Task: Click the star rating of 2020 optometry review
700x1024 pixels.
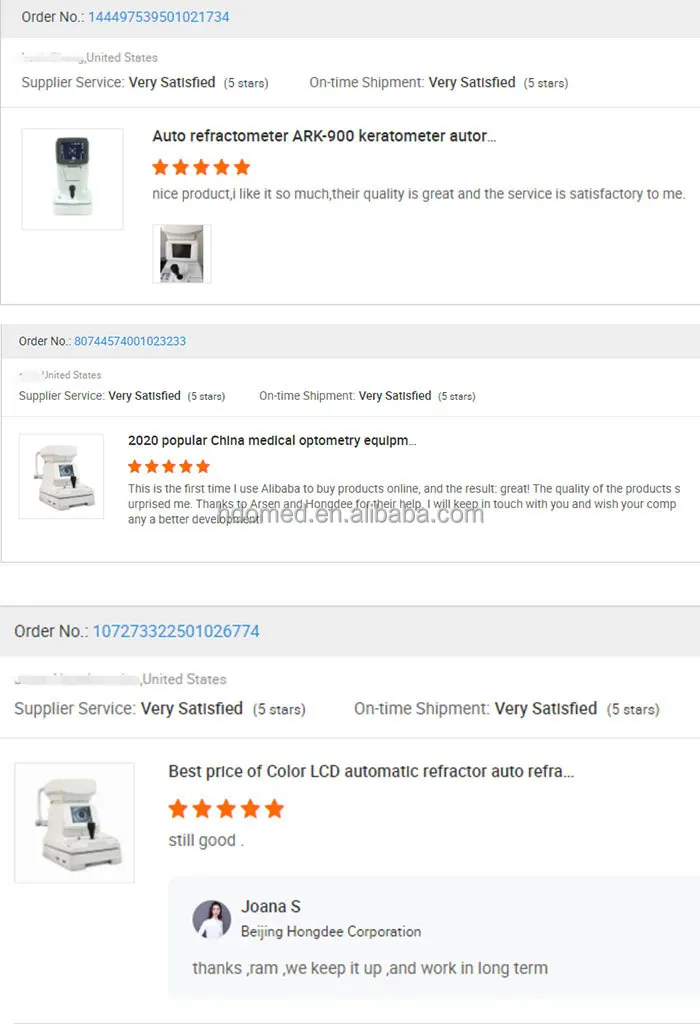Action: click(169, 466)
